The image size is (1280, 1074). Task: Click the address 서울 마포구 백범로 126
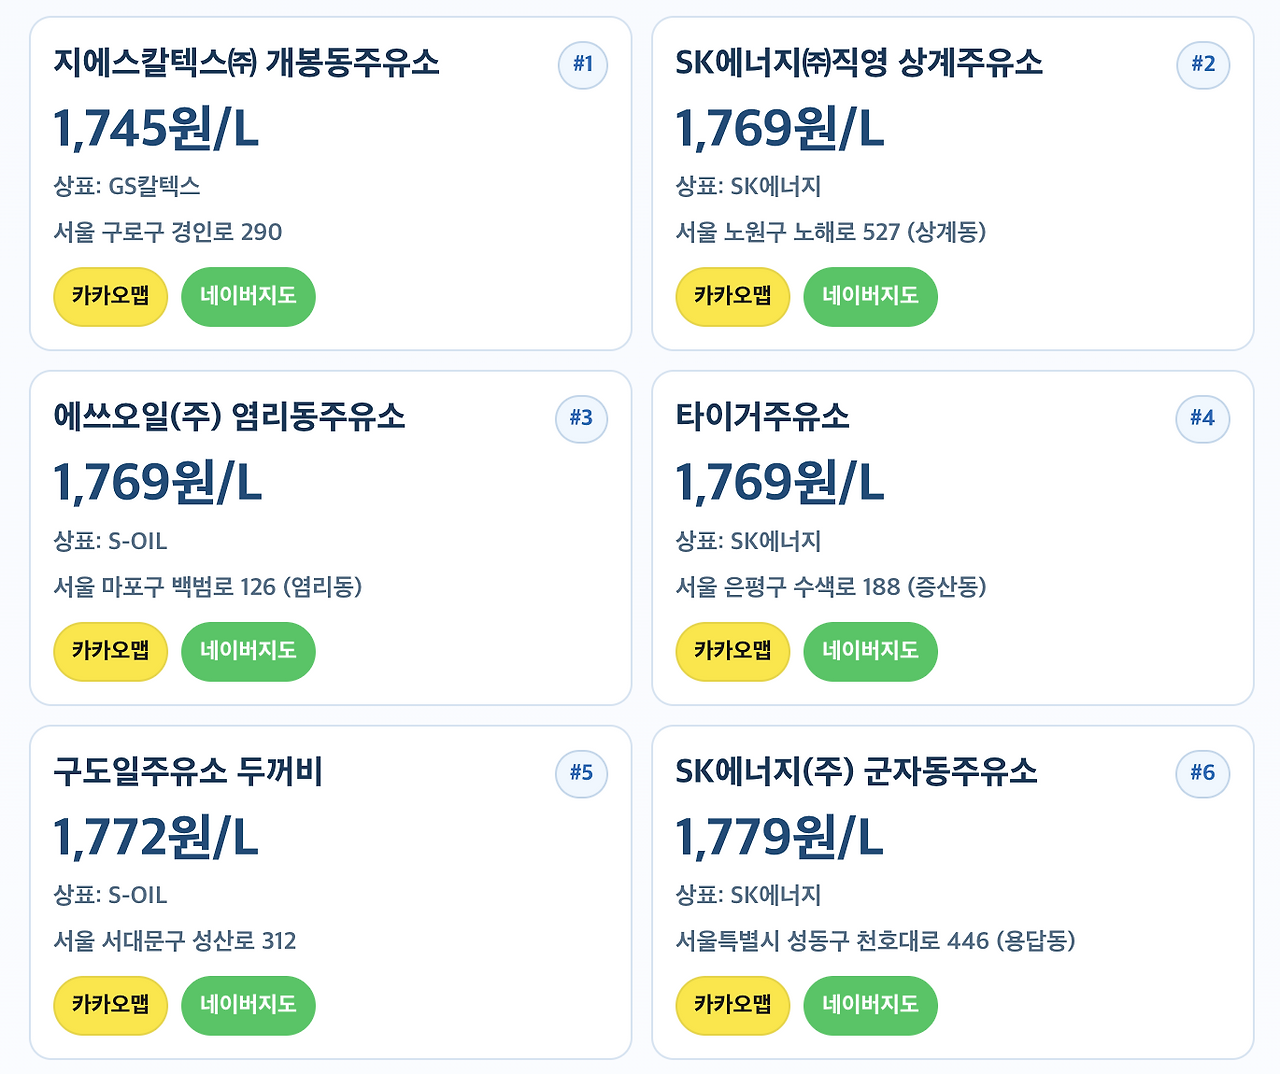(212, 588)
